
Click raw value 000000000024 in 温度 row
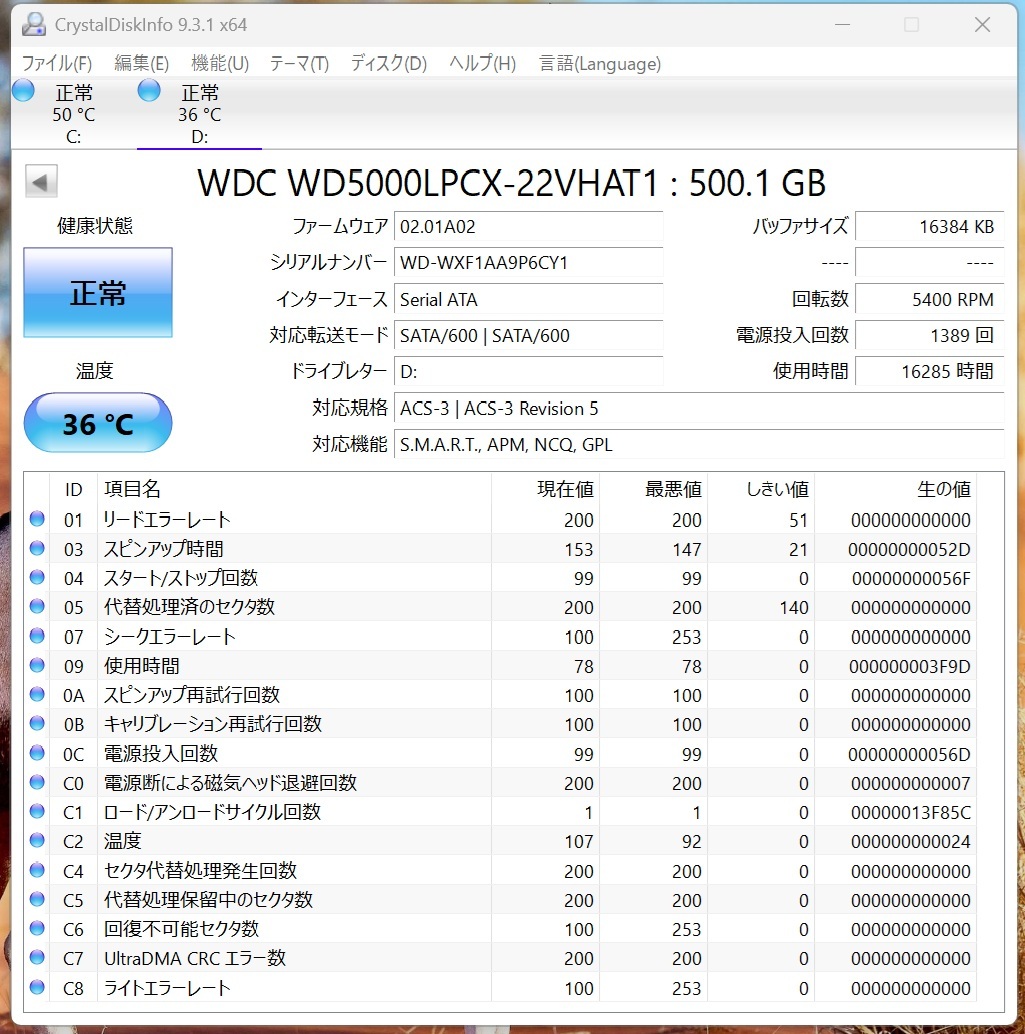(x=910, y=841)
